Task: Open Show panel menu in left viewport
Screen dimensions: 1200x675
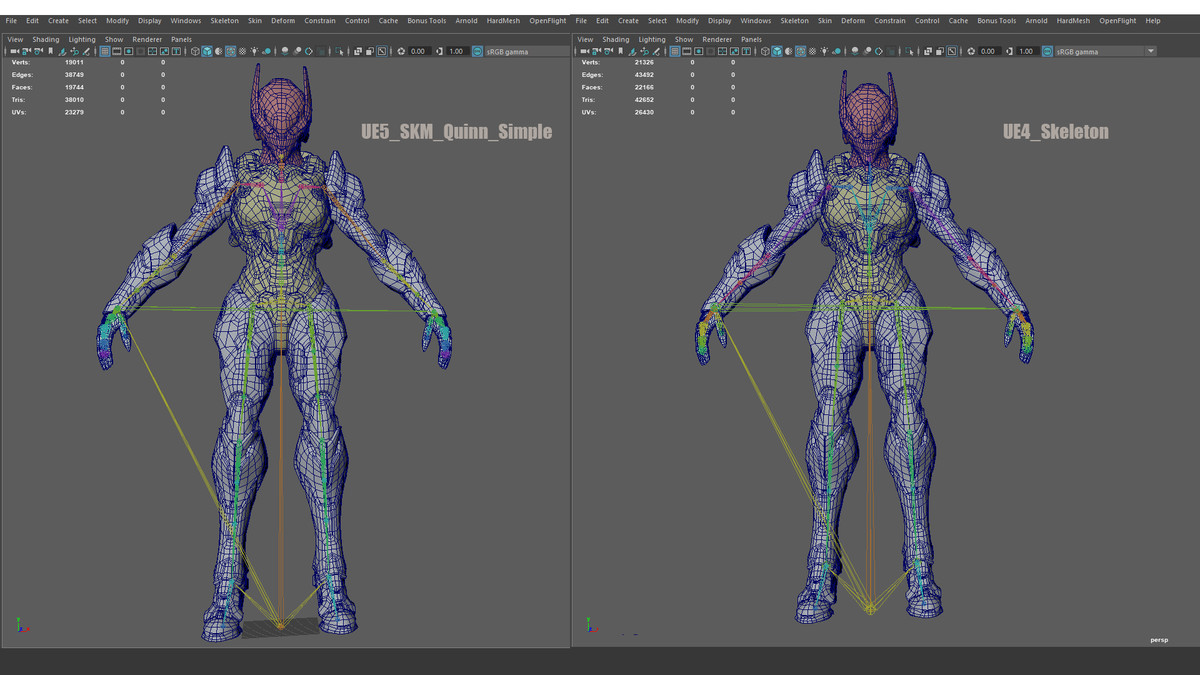Action: [x=114, y=40]
